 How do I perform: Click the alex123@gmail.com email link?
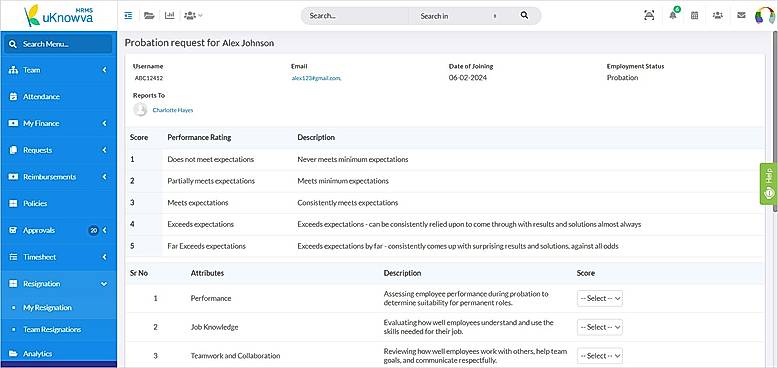click(x=316, y=78)
